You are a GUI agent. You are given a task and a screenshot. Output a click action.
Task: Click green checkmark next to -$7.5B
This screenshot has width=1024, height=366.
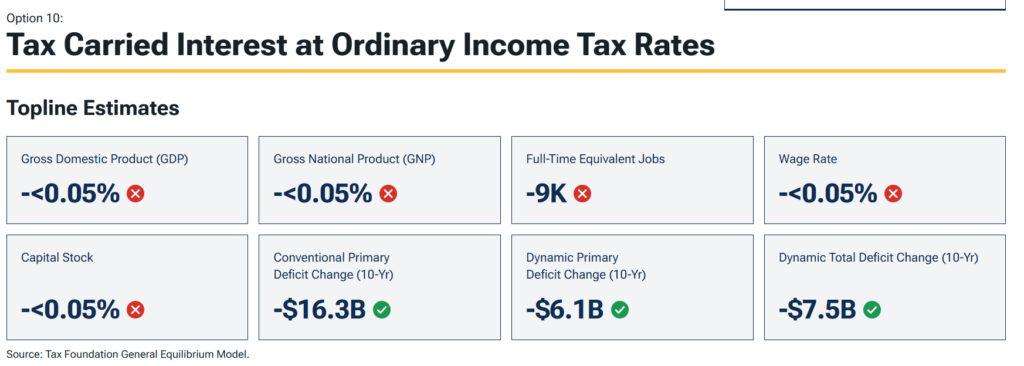(x=872, y=310)
